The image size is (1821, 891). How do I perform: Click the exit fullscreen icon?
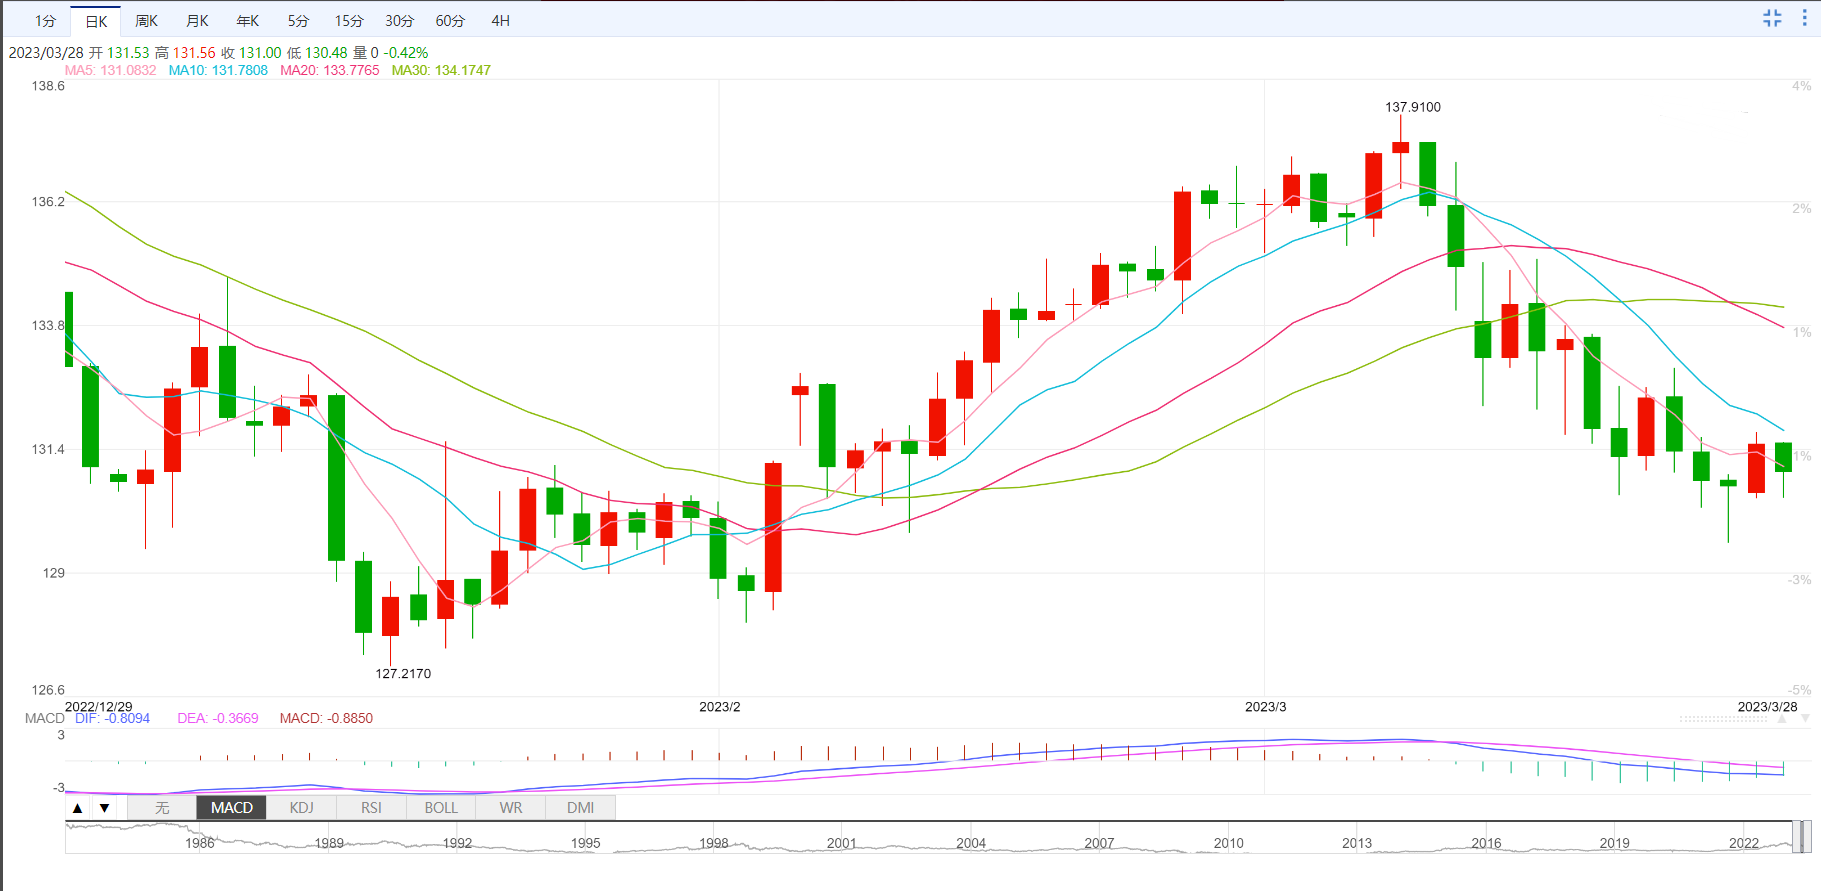1772,18
